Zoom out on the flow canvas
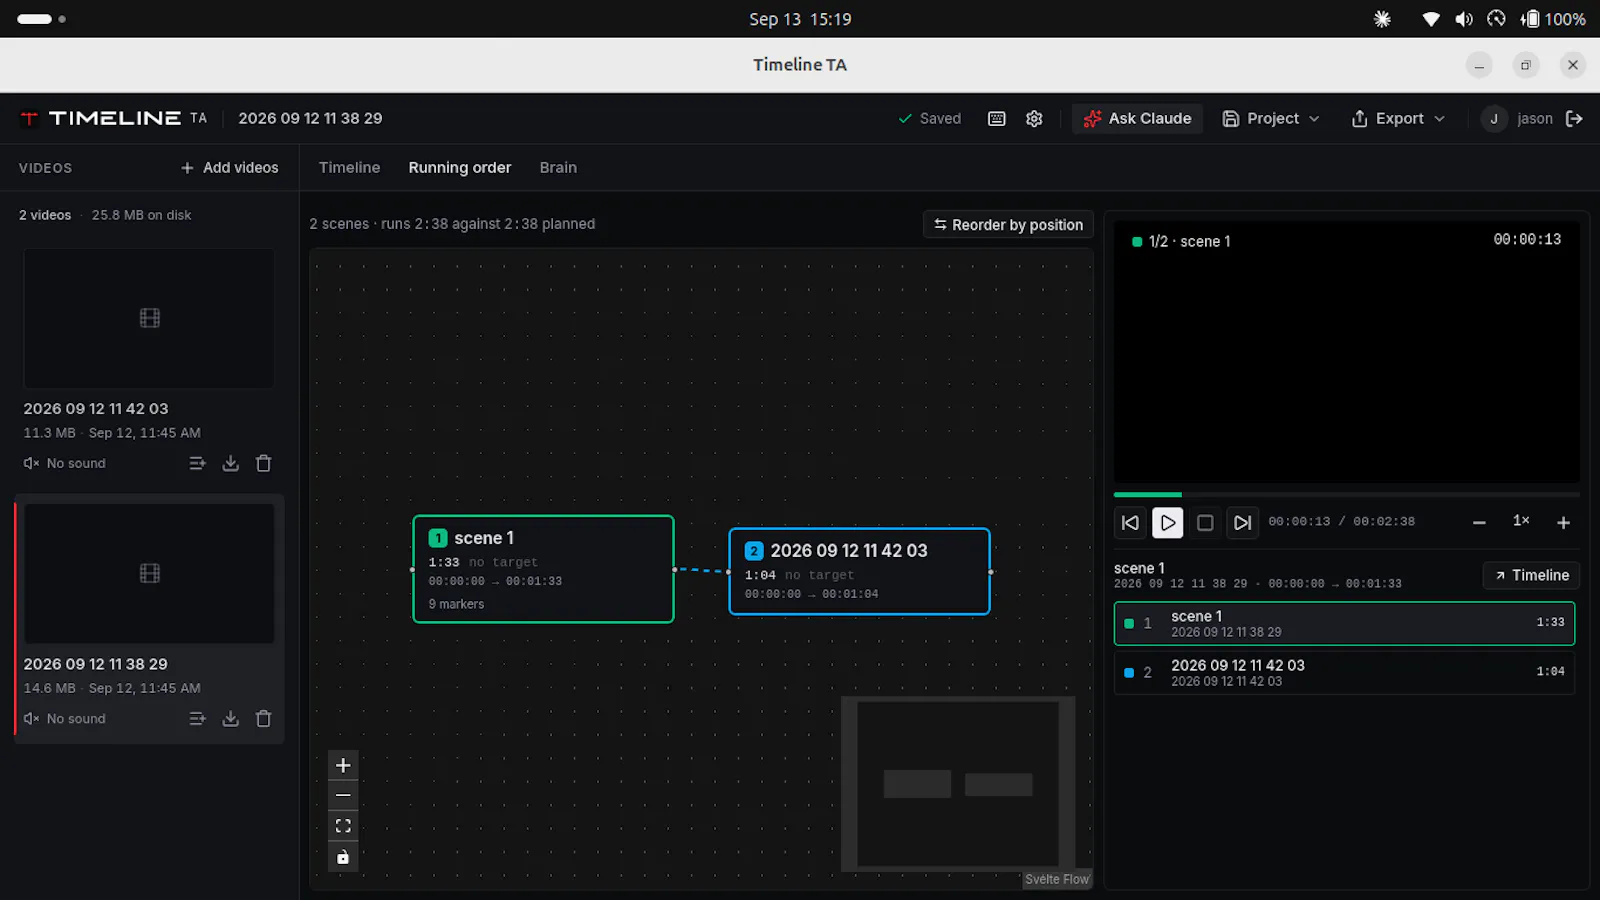Screen dimensions: 1600x900 click(343, 795)
